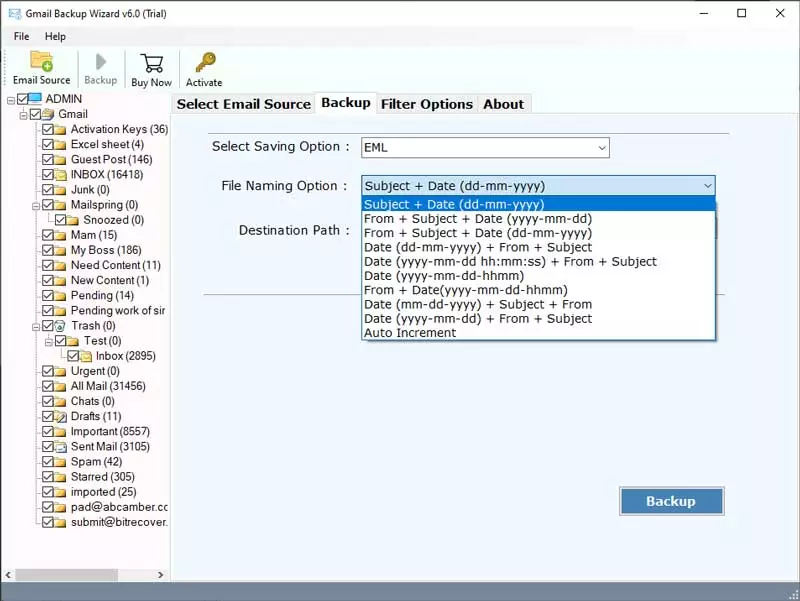Switch to Select Email Source tab
The height and width of the screenshot is (601, 800).
point(243,104)
